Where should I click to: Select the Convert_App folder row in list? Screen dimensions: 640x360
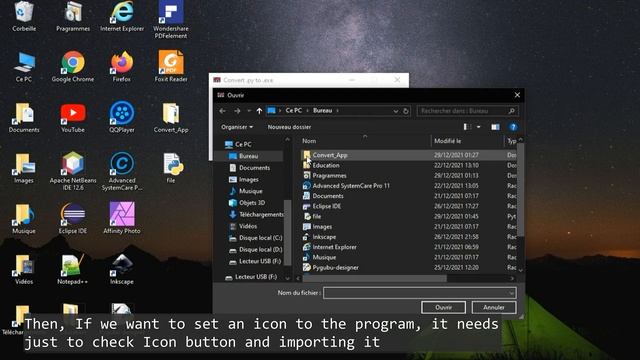click(409, 155)
